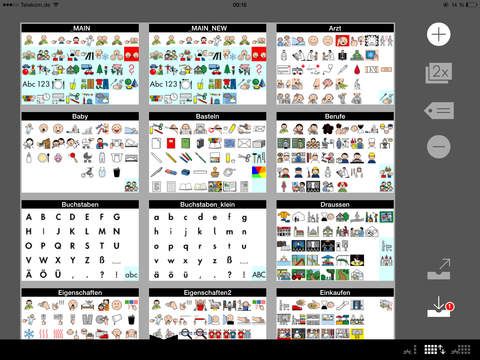Delete the board with the minus circle button
480x360 pixels.
coord(439,146)
